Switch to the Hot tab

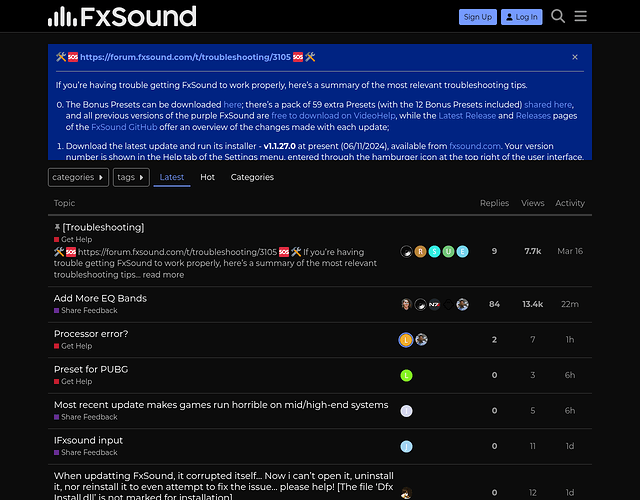coord(207,177)
